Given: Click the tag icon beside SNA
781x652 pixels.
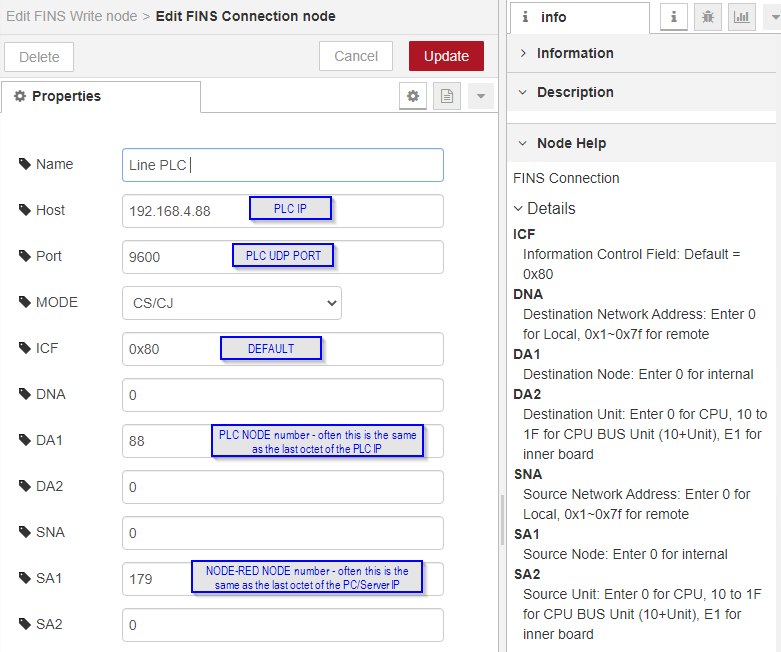Looking at the screenshot, I should (x=24, y=532).
